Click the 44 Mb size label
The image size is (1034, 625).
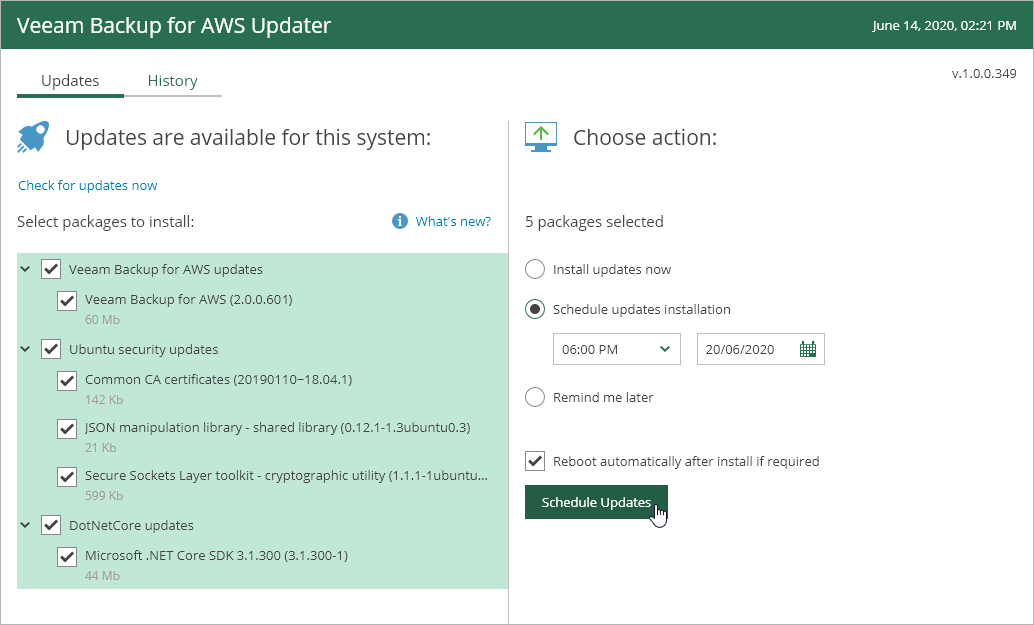(x=102, y=576)
